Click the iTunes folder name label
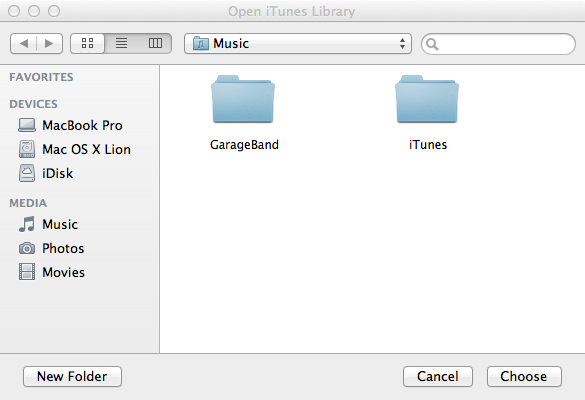 pyautogui.click(x=428, y=144)
